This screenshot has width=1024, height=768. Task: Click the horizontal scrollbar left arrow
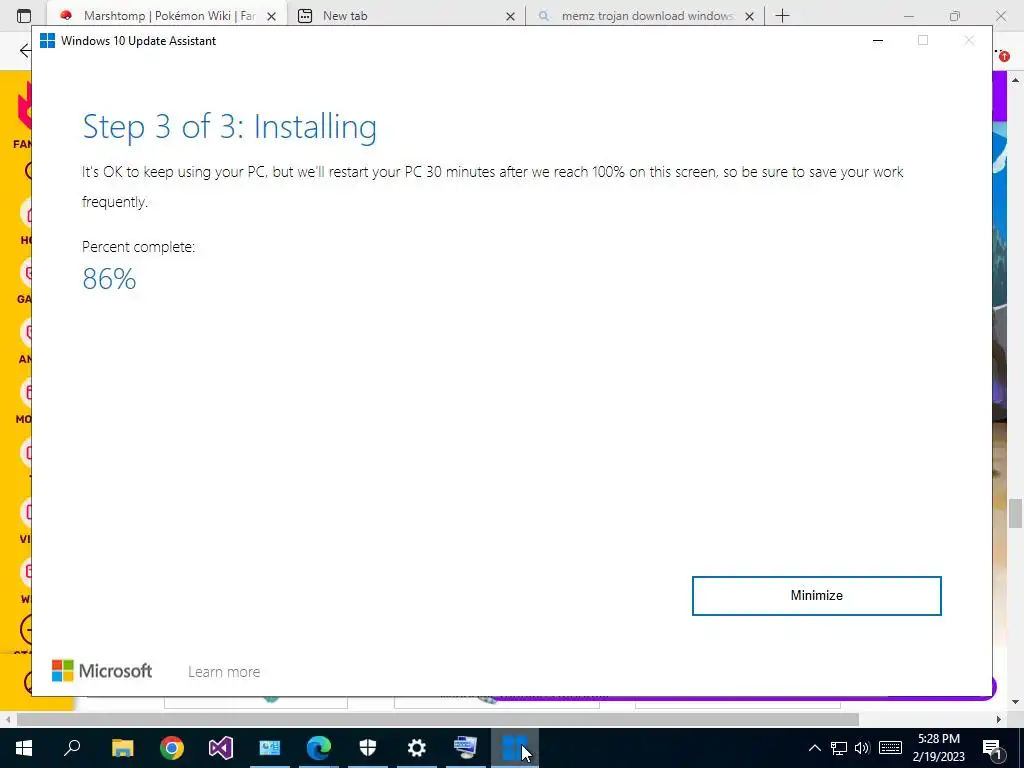(7, 719)
